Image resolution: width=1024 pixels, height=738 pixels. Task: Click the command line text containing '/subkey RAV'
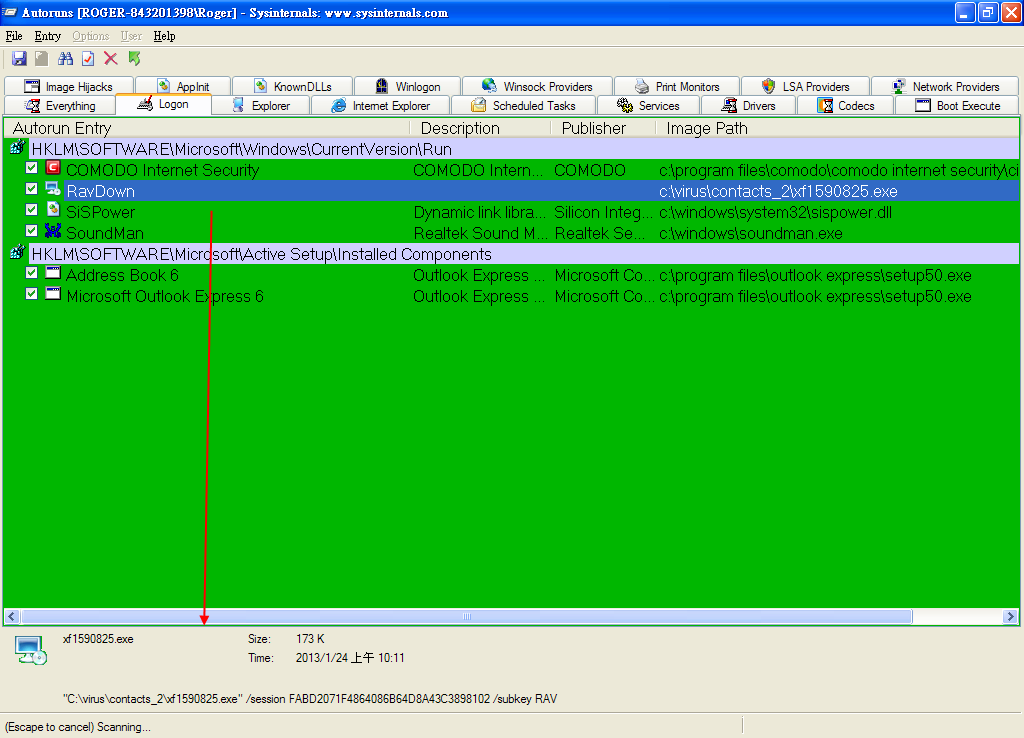[310, 699]
